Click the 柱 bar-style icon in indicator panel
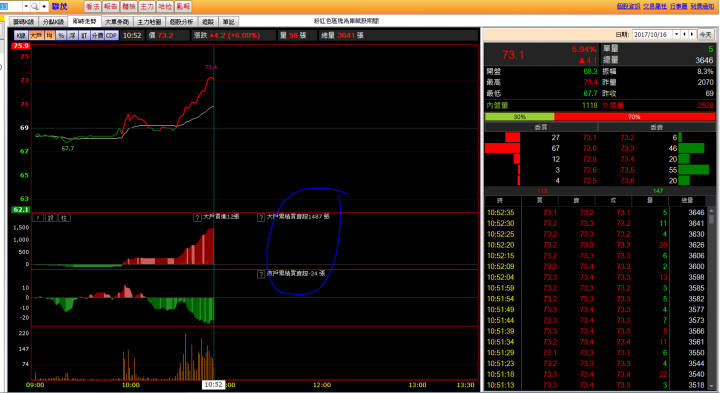 tap(64, 218)
